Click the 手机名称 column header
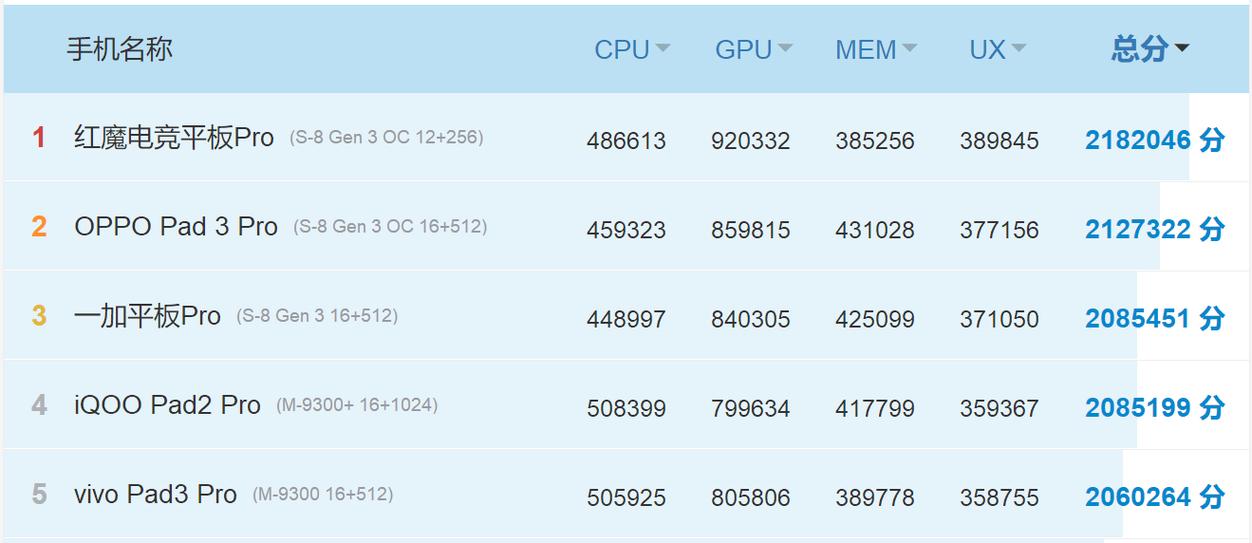This screenshot has width=1252, height=543. [x=120, y=49]
